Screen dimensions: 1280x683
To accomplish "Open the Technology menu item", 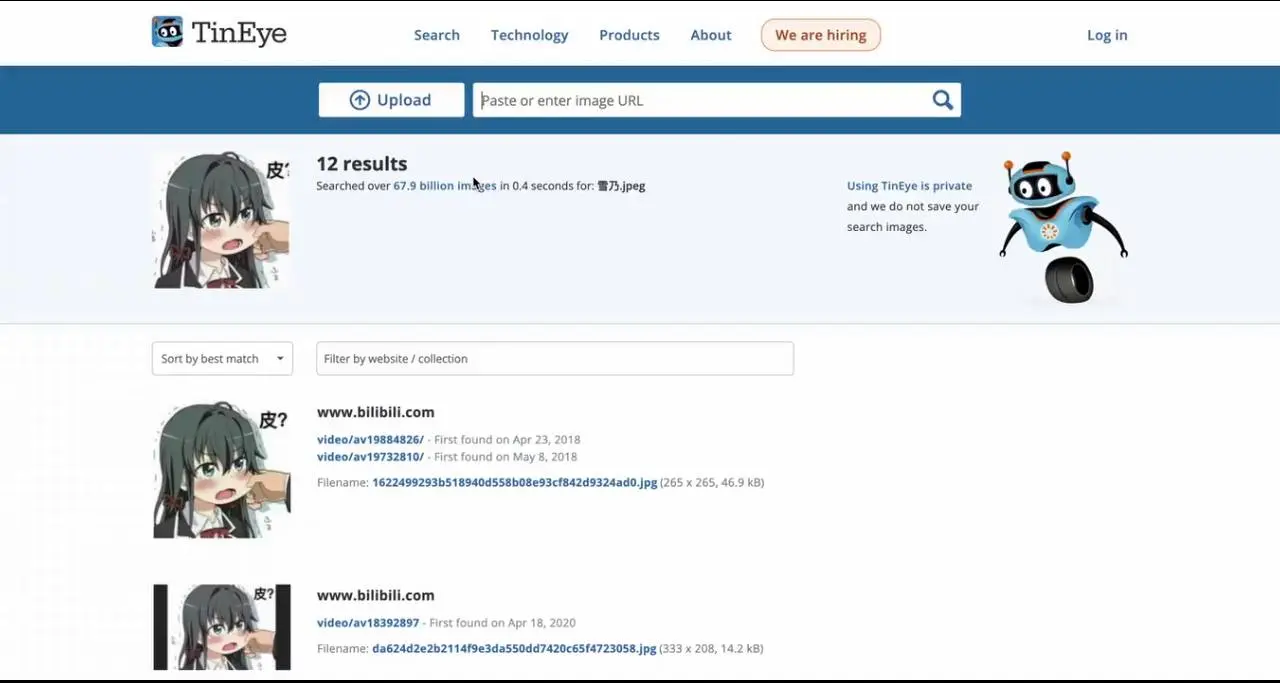I will (x=529, y=35).
